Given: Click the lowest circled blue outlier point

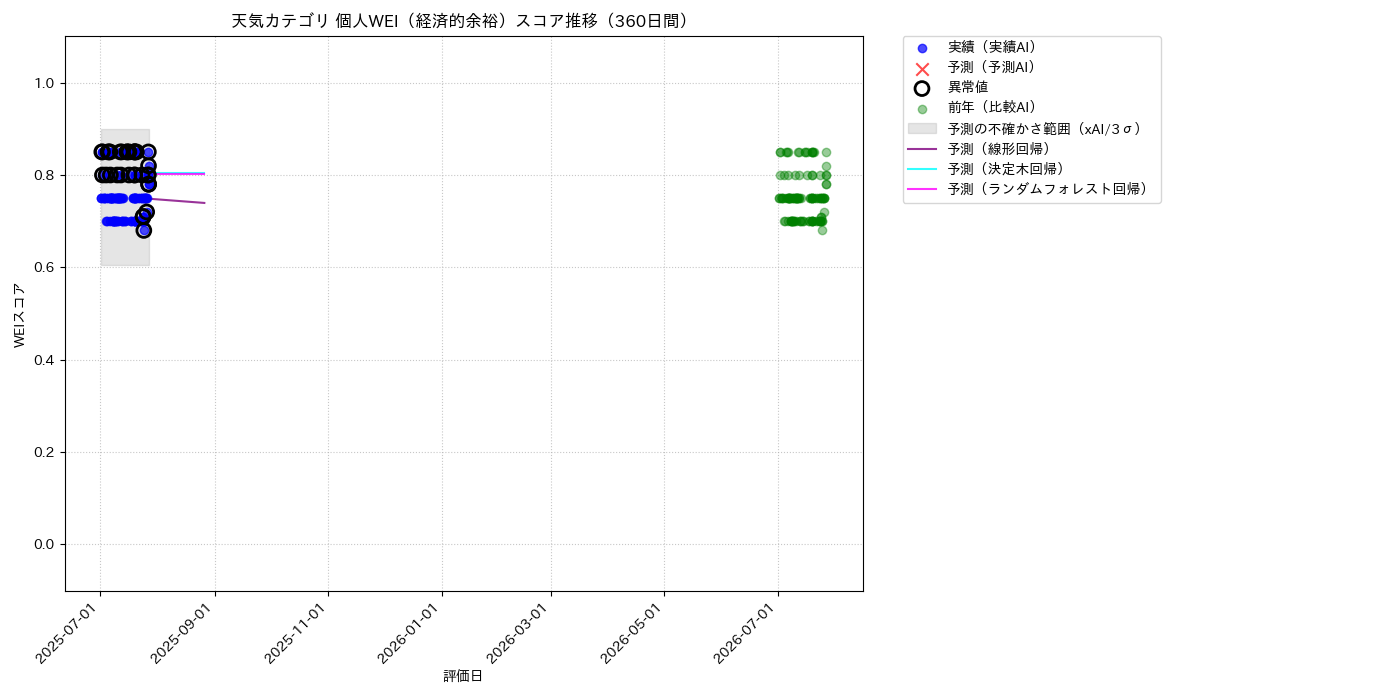Looking at the screenshot, I should (x=144, y=230).
